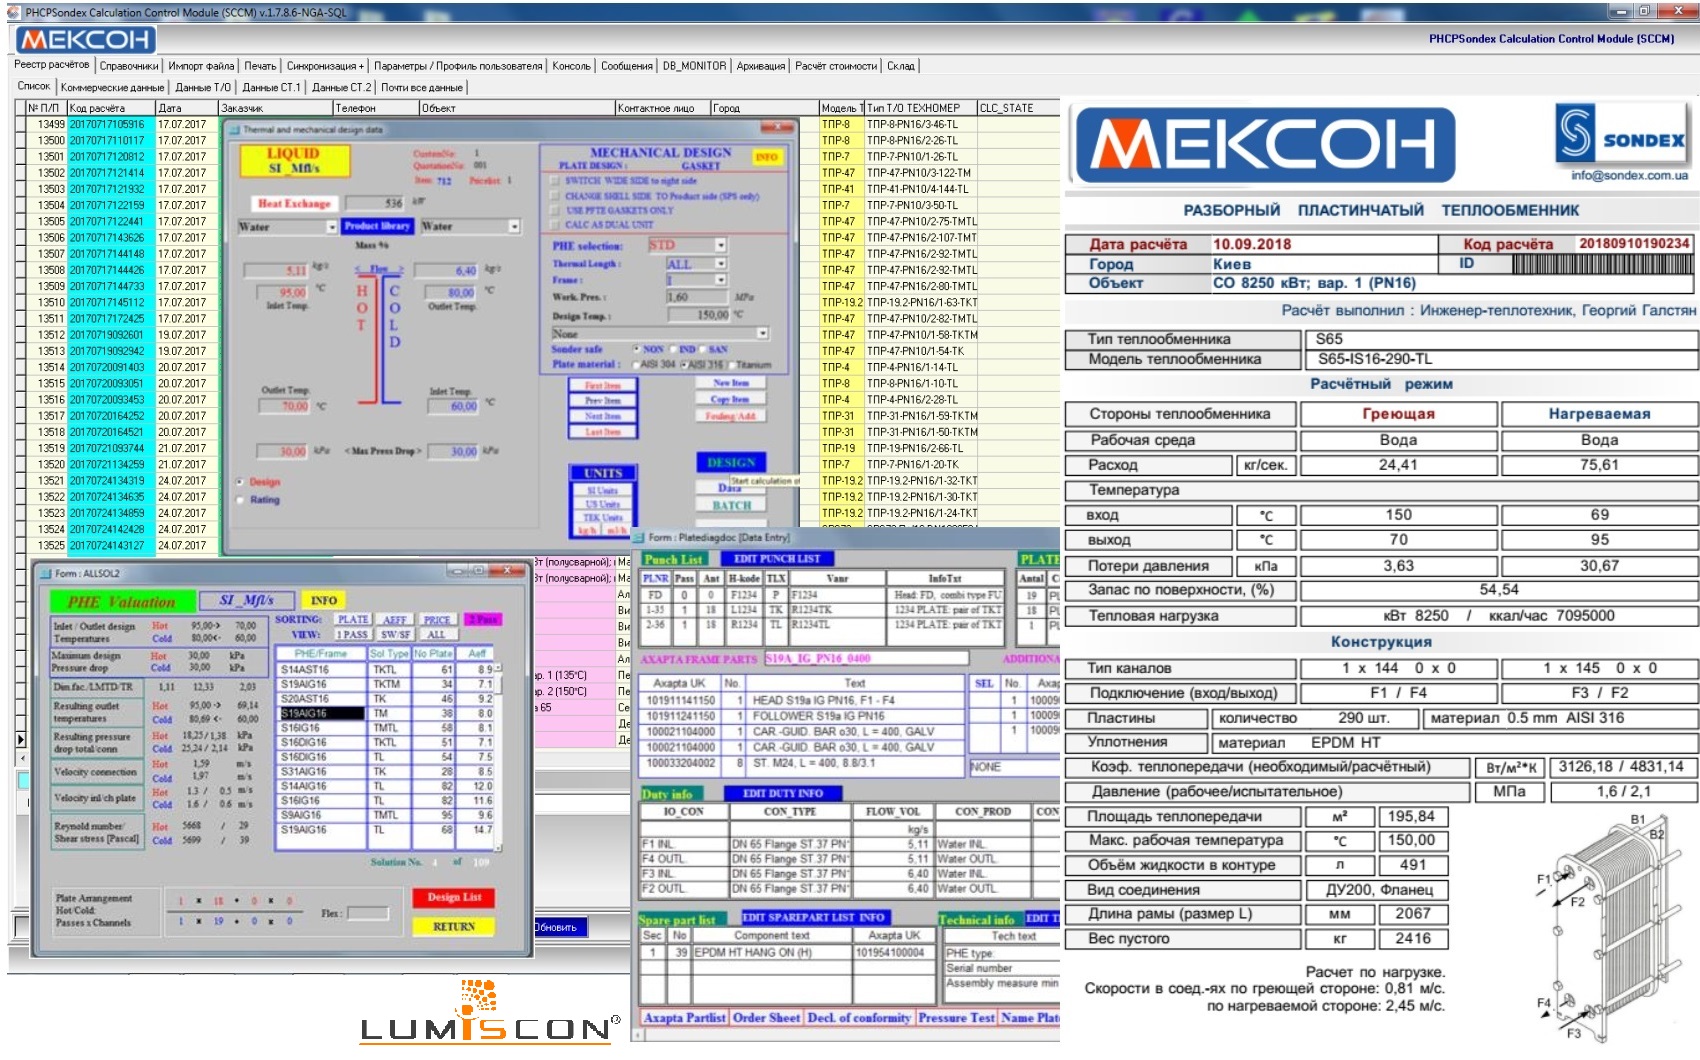Click the SW/SF view button
The width and height of the screenshot is (1700, 1060).
[396, 635]
